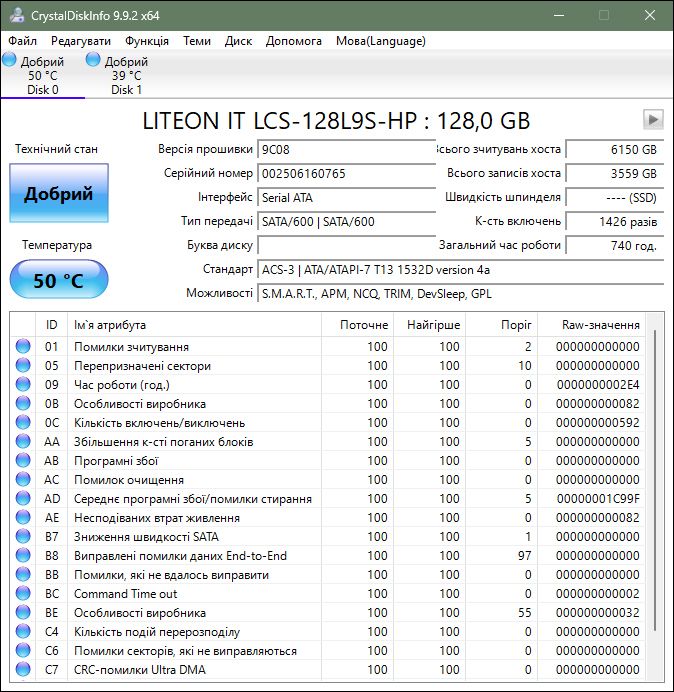The width and height of the screenshot is (674, 692).
Task: Click the 740 год. power-on hours value
Action: (x=614, y=245)
